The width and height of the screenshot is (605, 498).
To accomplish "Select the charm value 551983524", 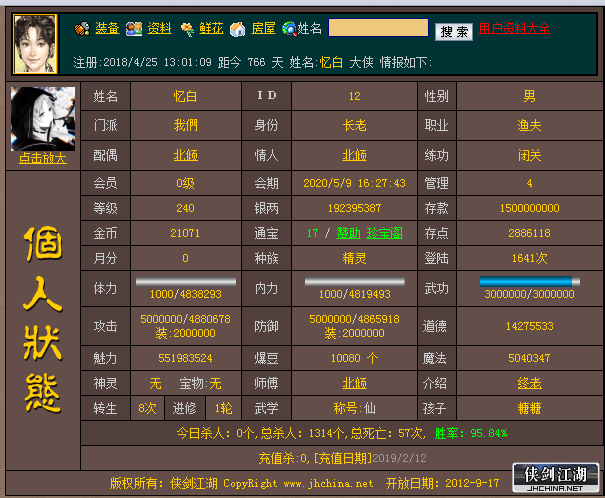I will coord(186,358).
